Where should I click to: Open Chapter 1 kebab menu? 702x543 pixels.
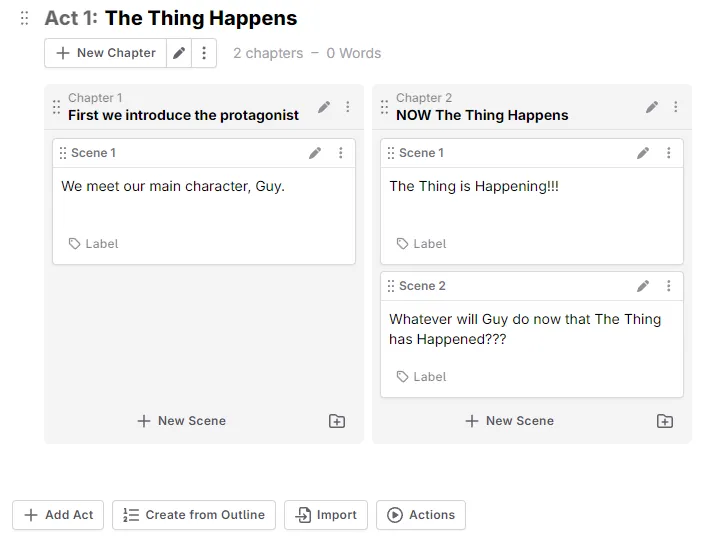[348, 107]
